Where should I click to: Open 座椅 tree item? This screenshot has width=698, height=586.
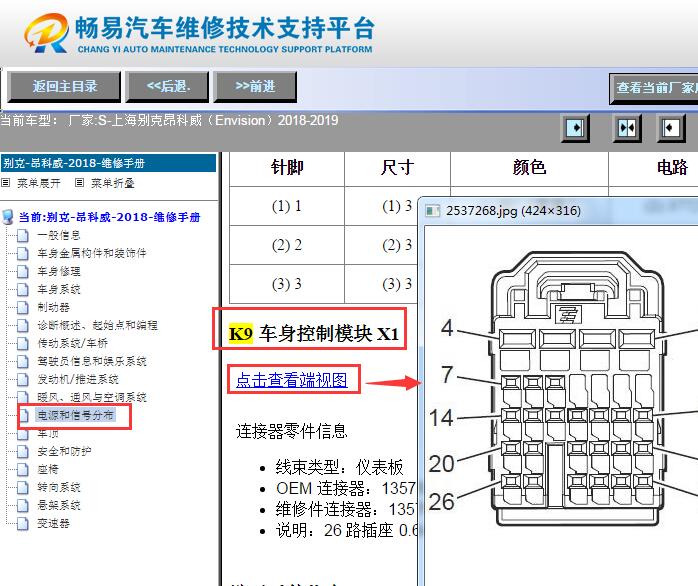click(48, 469)
